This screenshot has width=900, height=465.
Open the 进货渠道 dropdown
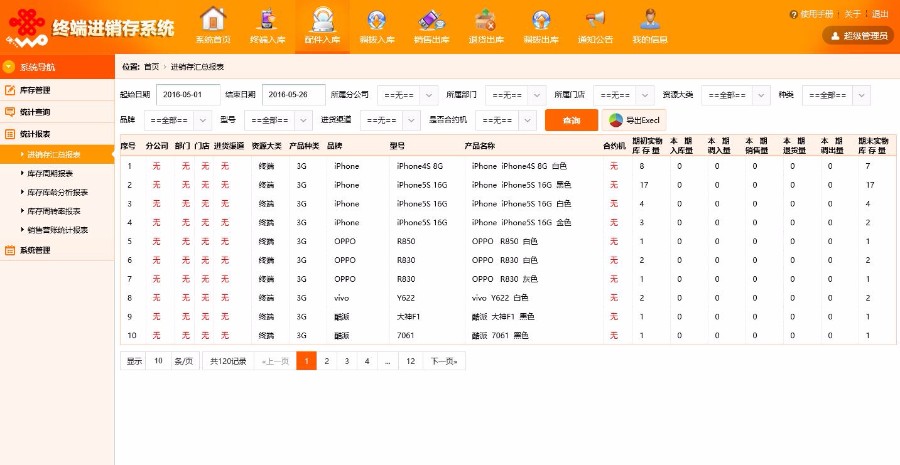(390, 121)
